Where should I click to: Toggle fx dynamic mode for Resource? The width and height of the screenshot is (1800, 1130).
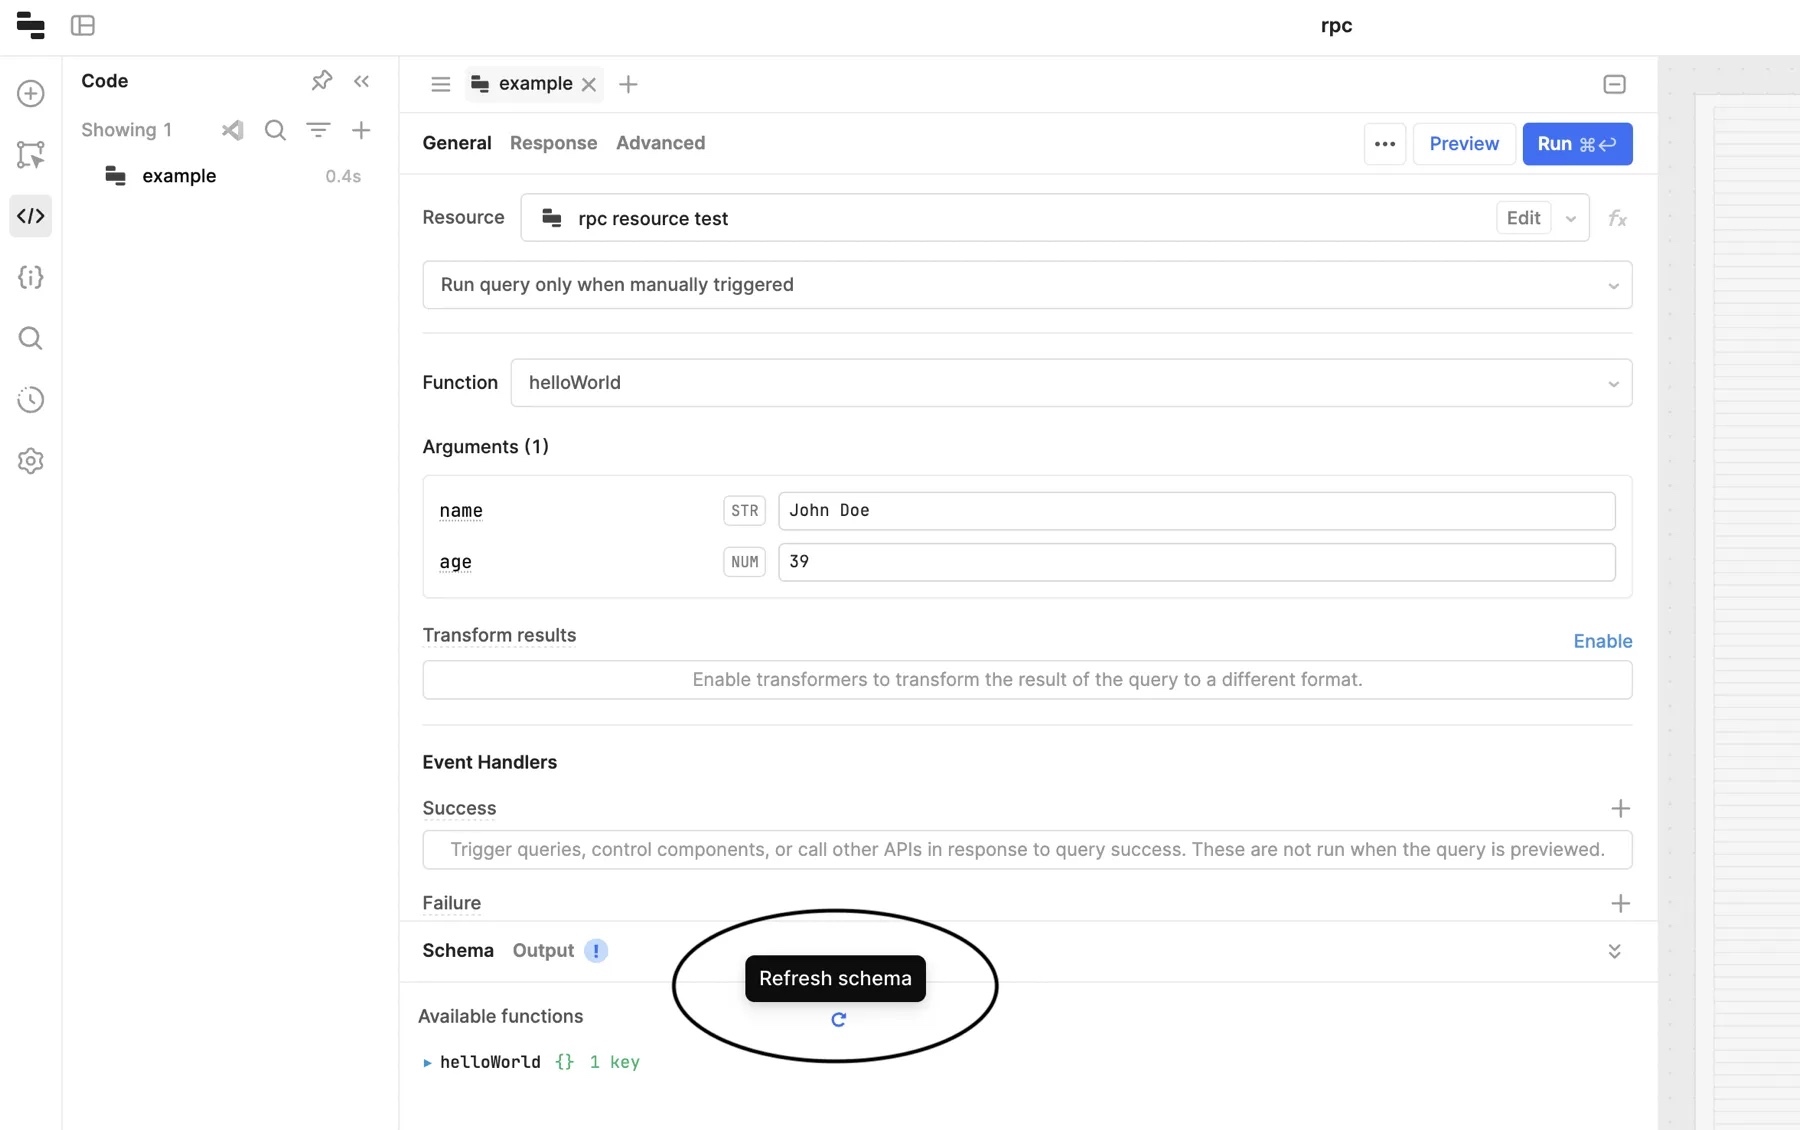pos(1617,218)
